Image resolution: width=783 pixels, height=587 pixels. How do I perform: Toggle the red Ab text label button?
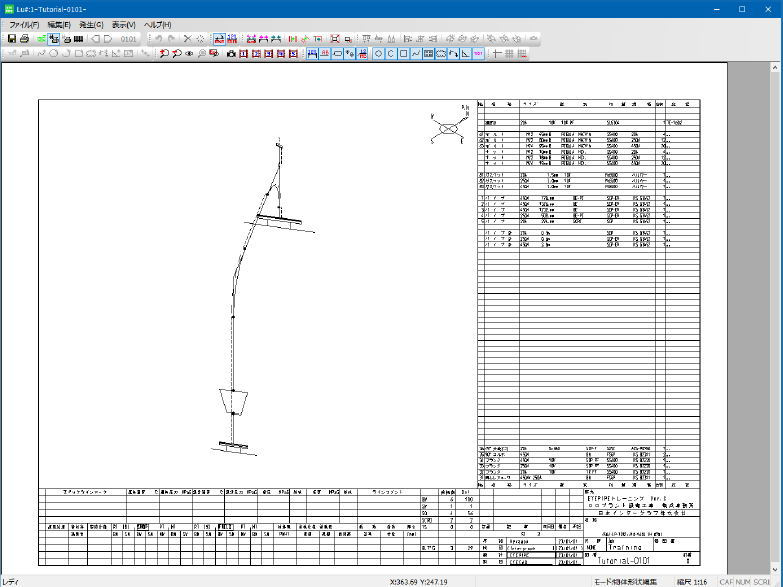(325, 53)
